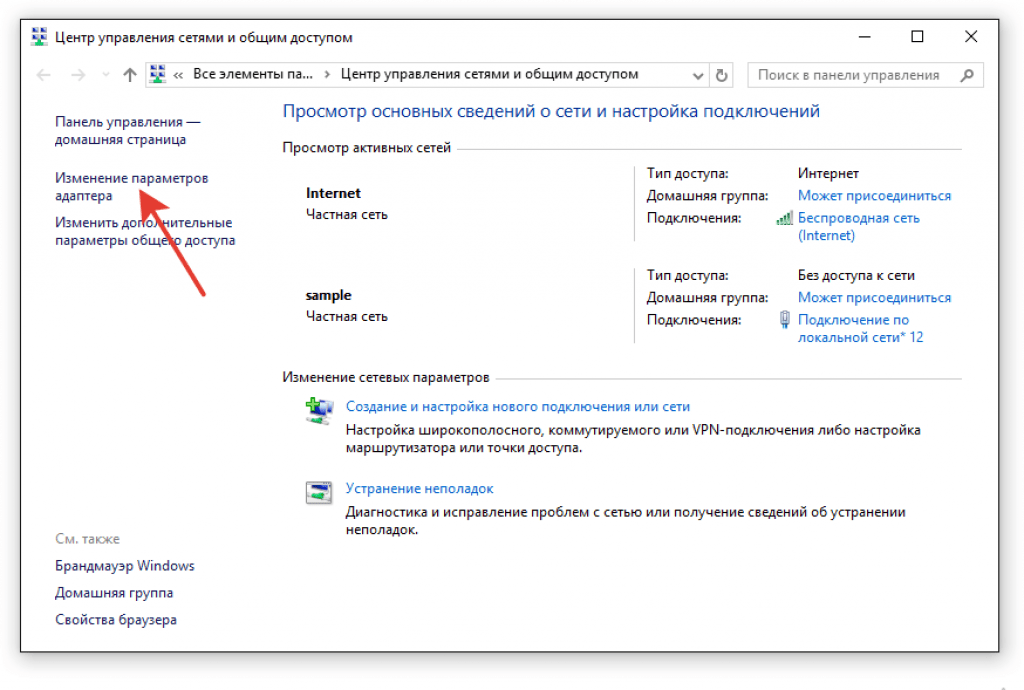This screenshot has height=690, width=1024.
Task: Go forward with the right arrow button
Action: point(78,75)
